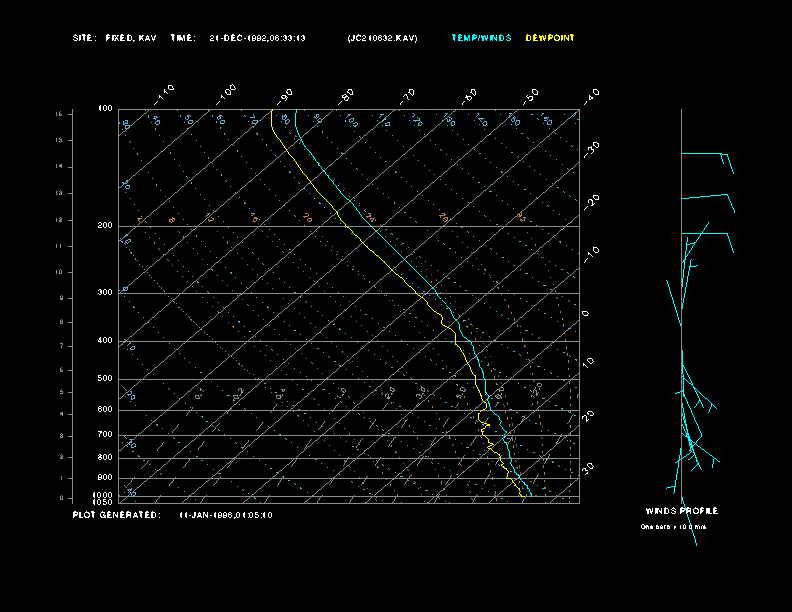Click the -30 temperature label on right edge
Viewport: 792px width, 612px height.
click(x=591, y=147)
